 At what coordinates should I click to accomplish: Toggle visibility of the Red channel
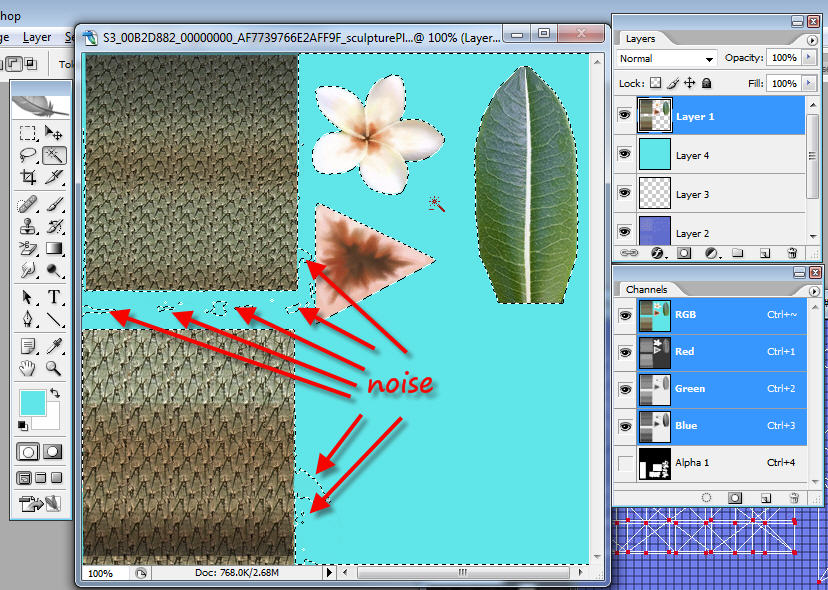pyautogui.click(x=625, y=351)
